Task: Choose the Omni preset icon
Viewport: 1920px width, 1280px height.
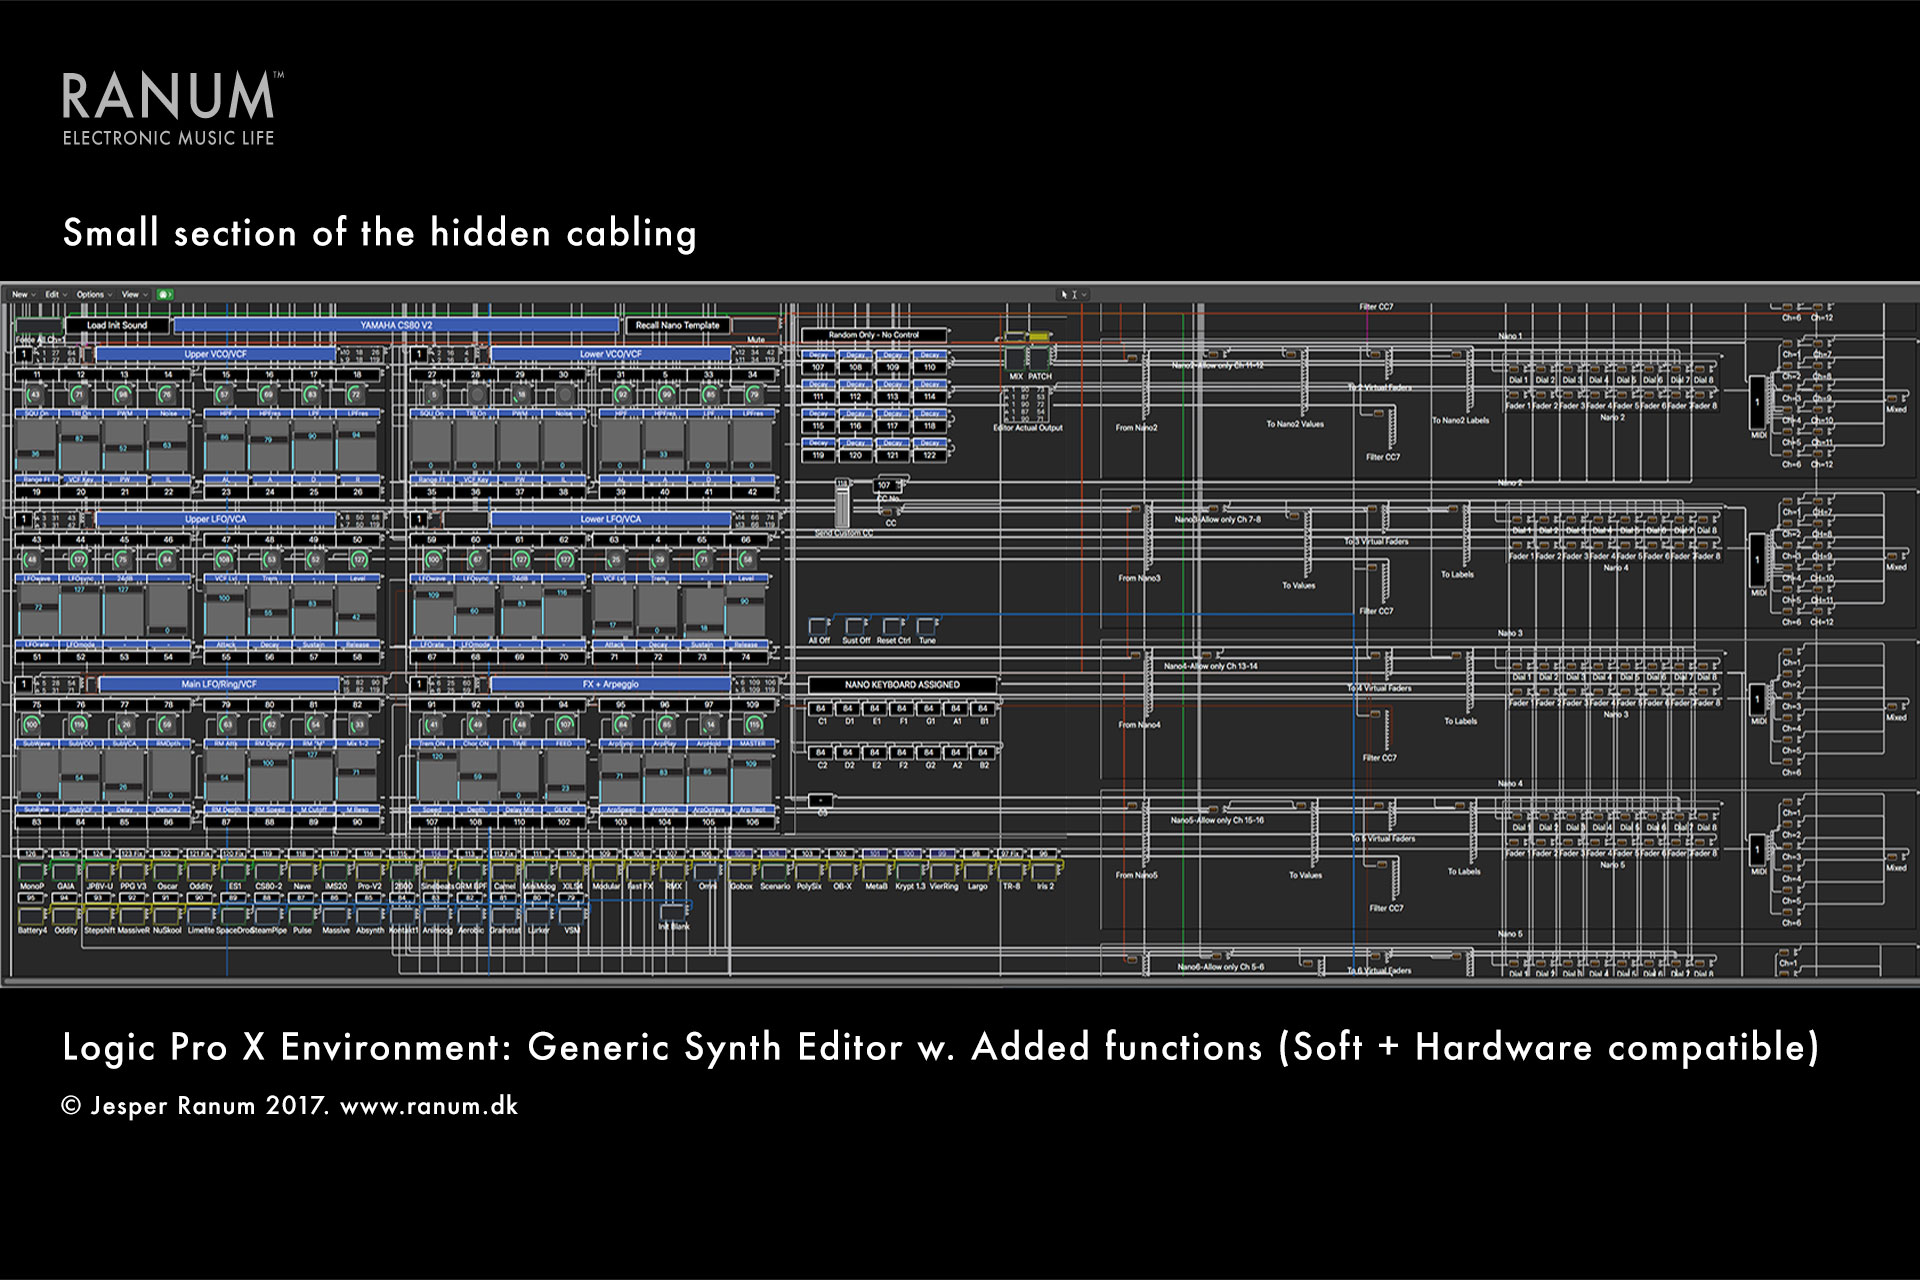Action: pyautogui.click(x=707, y=872)
